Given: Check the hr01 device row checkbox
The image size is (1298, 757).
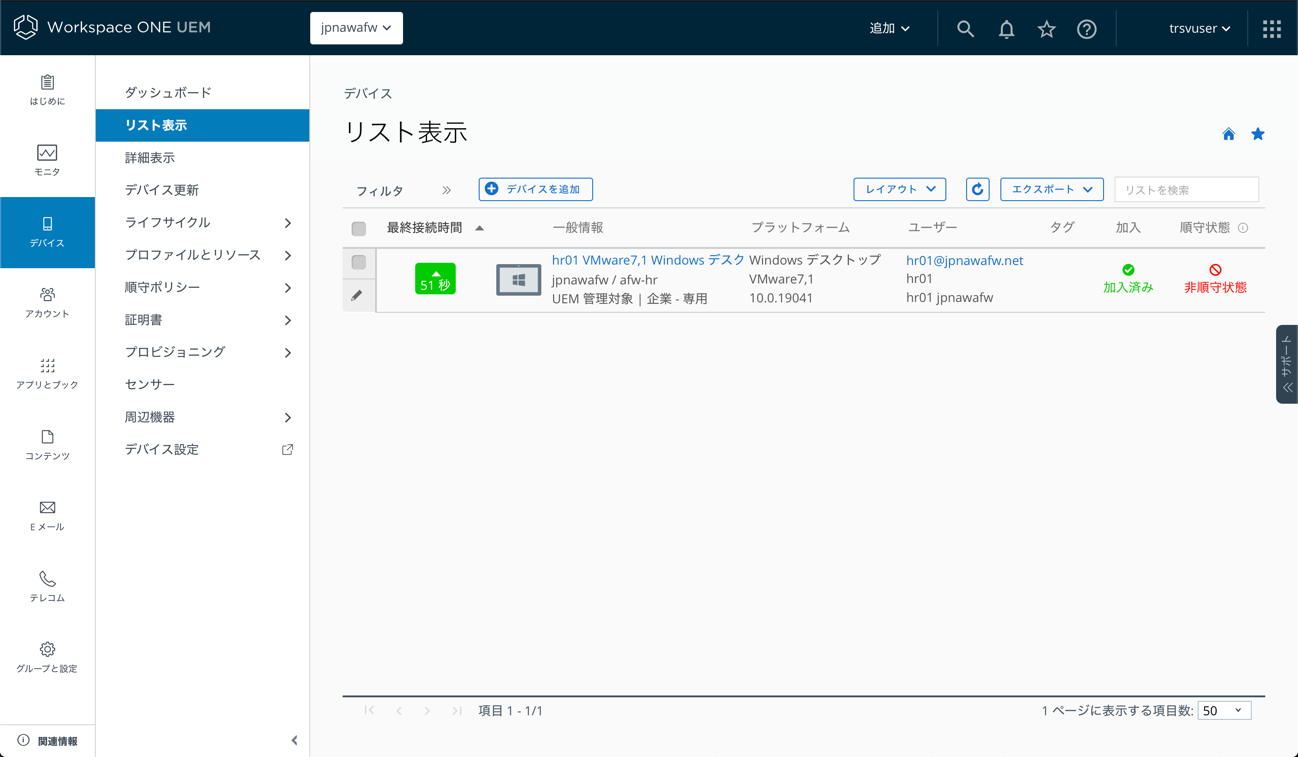Looking at the screenshot, I should pos(359,263).
